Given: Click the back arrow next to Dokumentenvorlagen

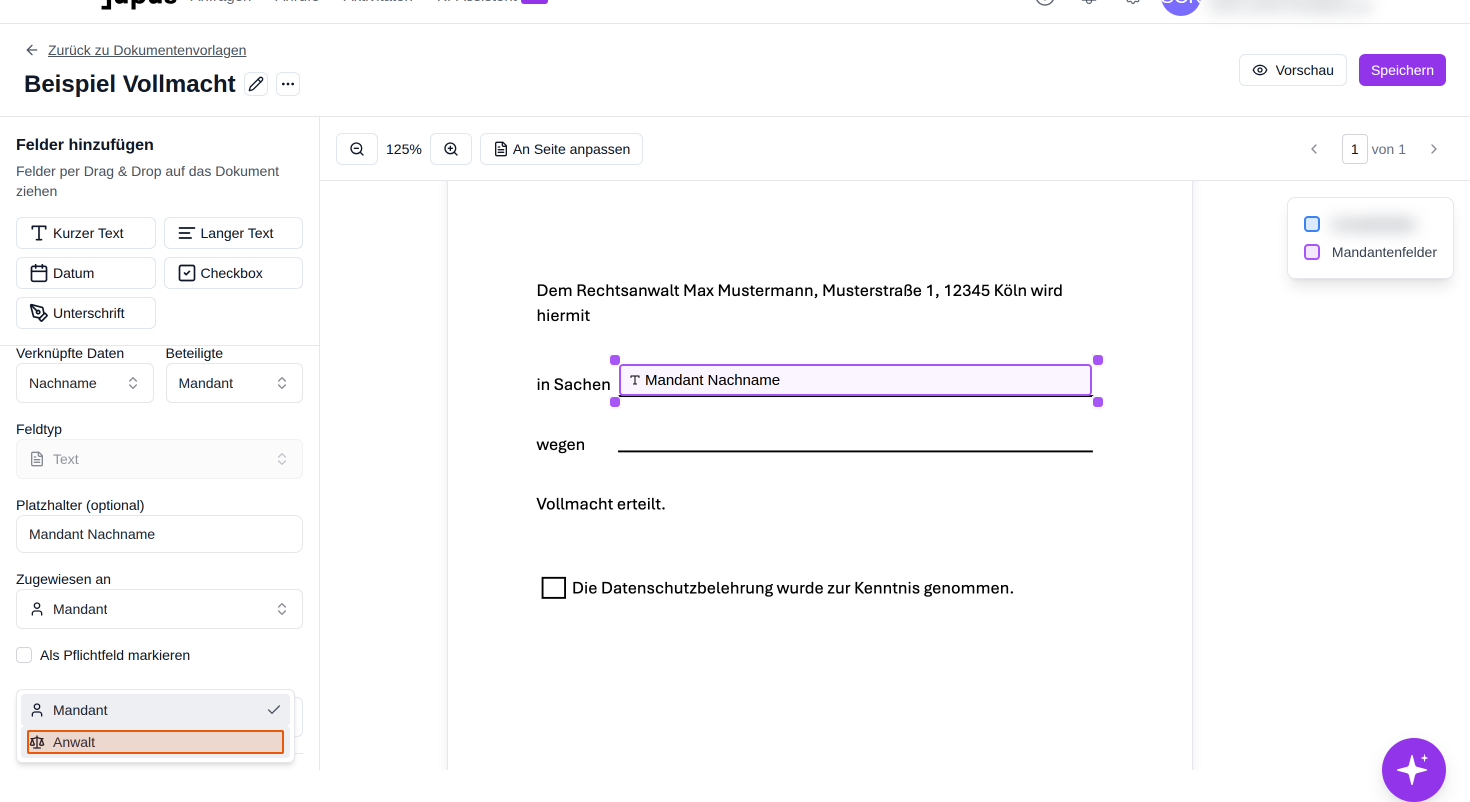Looking at the screenshot, I should 32,50.
